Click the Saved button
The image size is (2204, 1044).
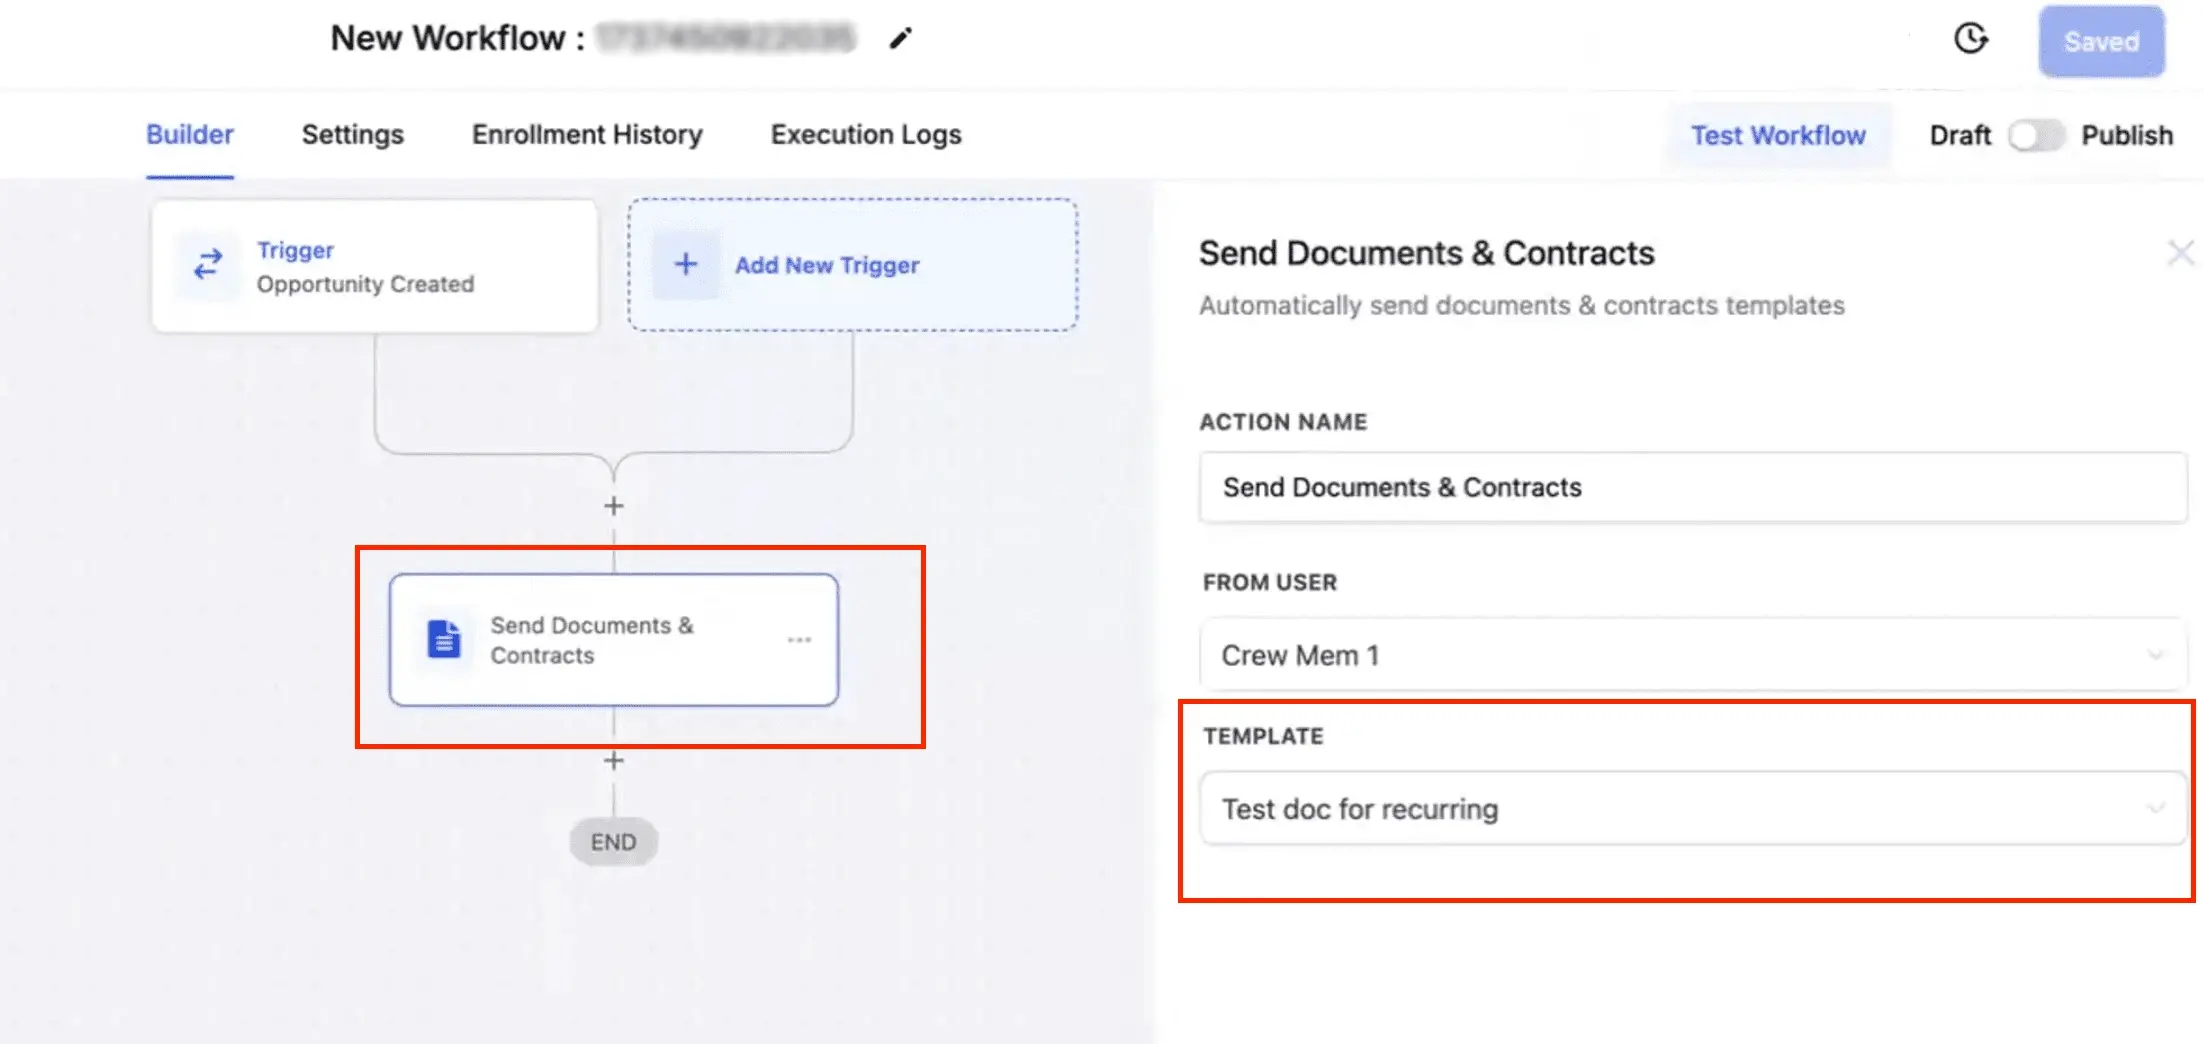(2102, 41)
